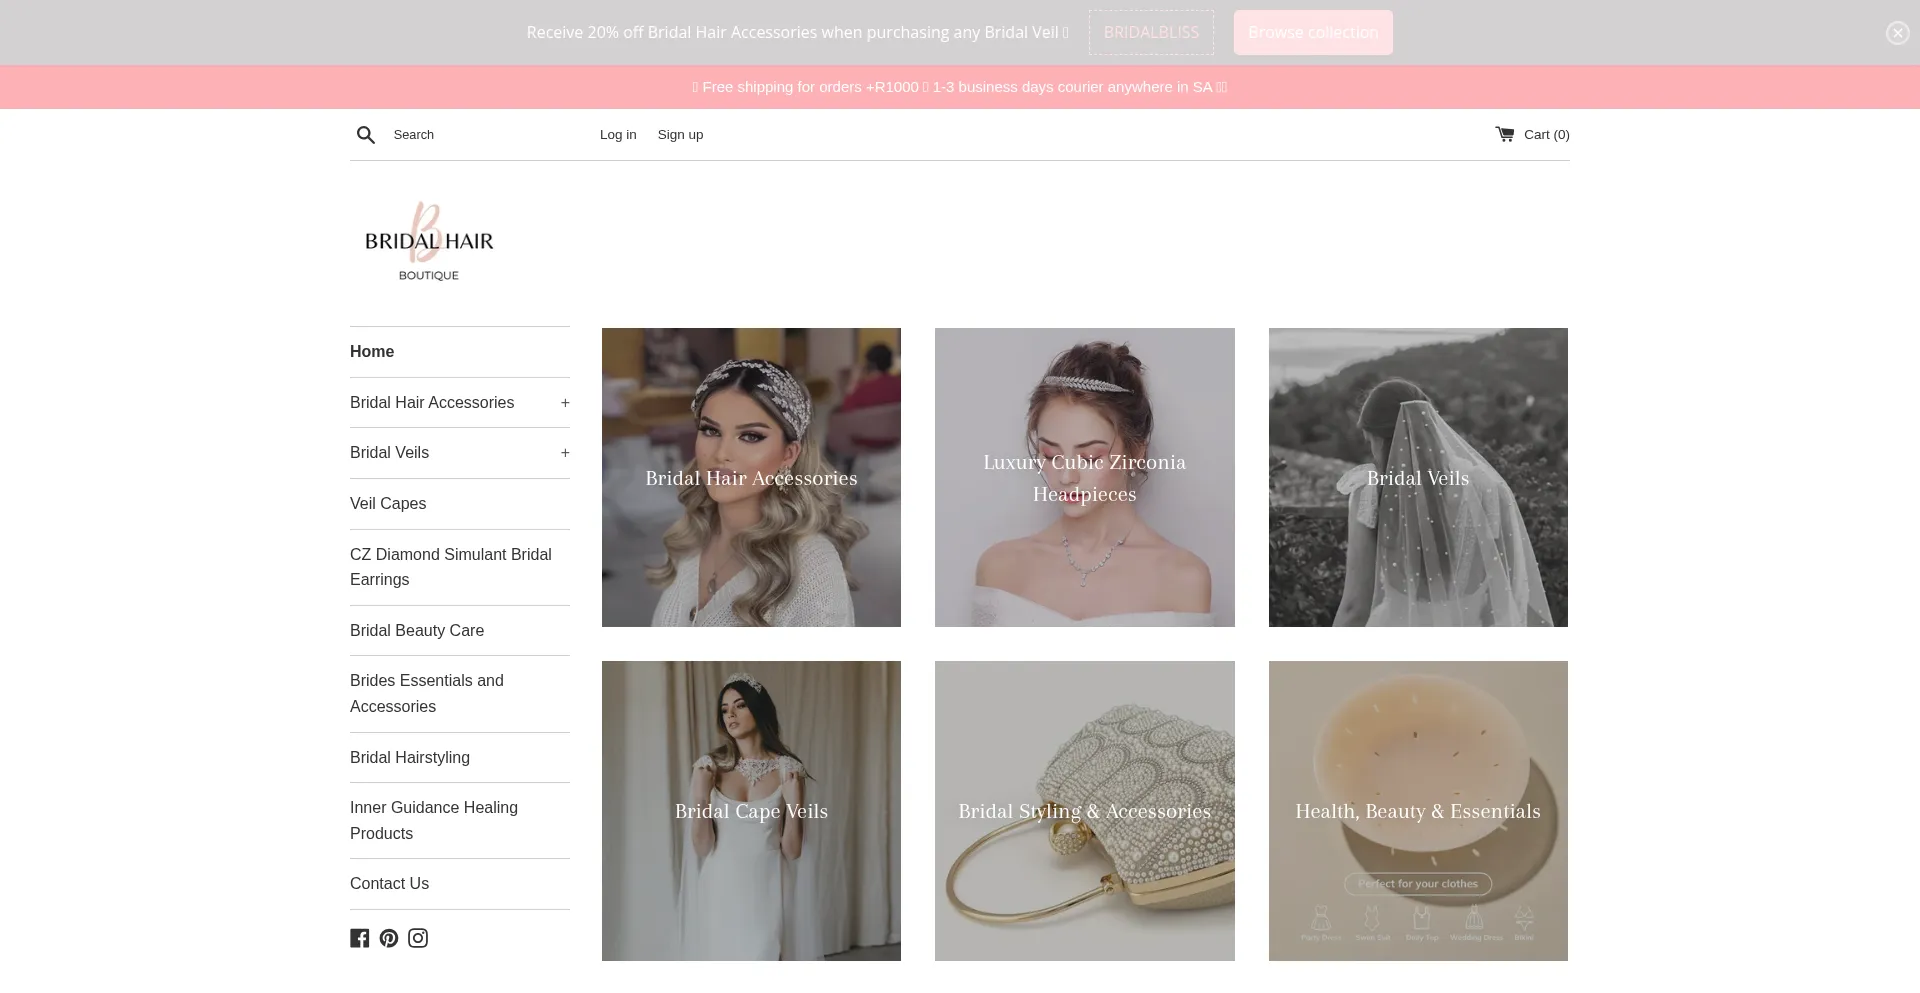Screen dimensions: 1920x993
Task: Expand Bridal Hair Accessories submenu plus
Action: (565, 403)
